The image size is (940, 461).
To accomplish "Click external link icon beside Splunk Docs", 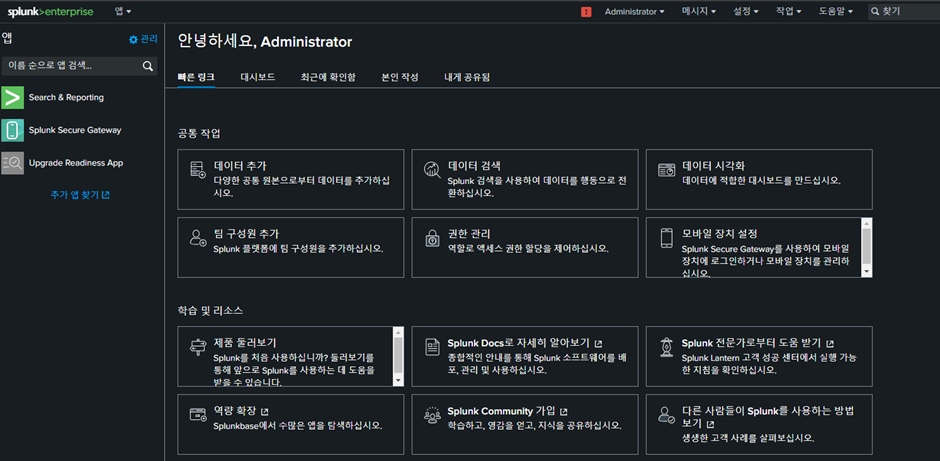I will 598,344.
